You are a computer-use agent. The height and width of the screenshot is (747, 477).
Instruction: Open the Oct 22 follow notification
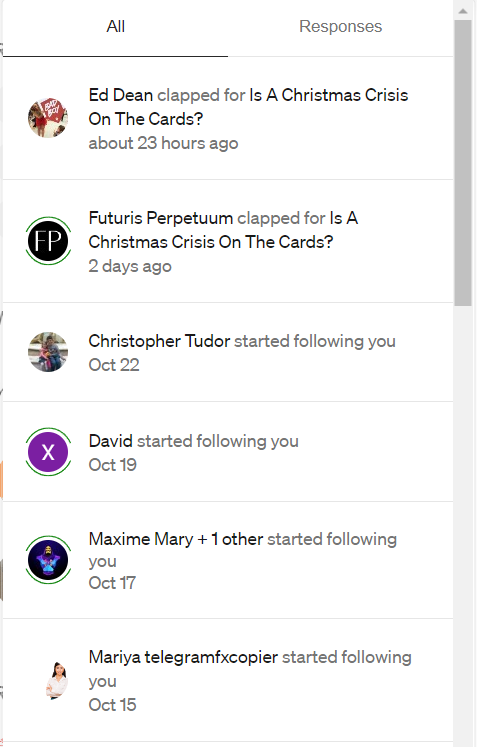pyautogui.click(x=228, y=353)
